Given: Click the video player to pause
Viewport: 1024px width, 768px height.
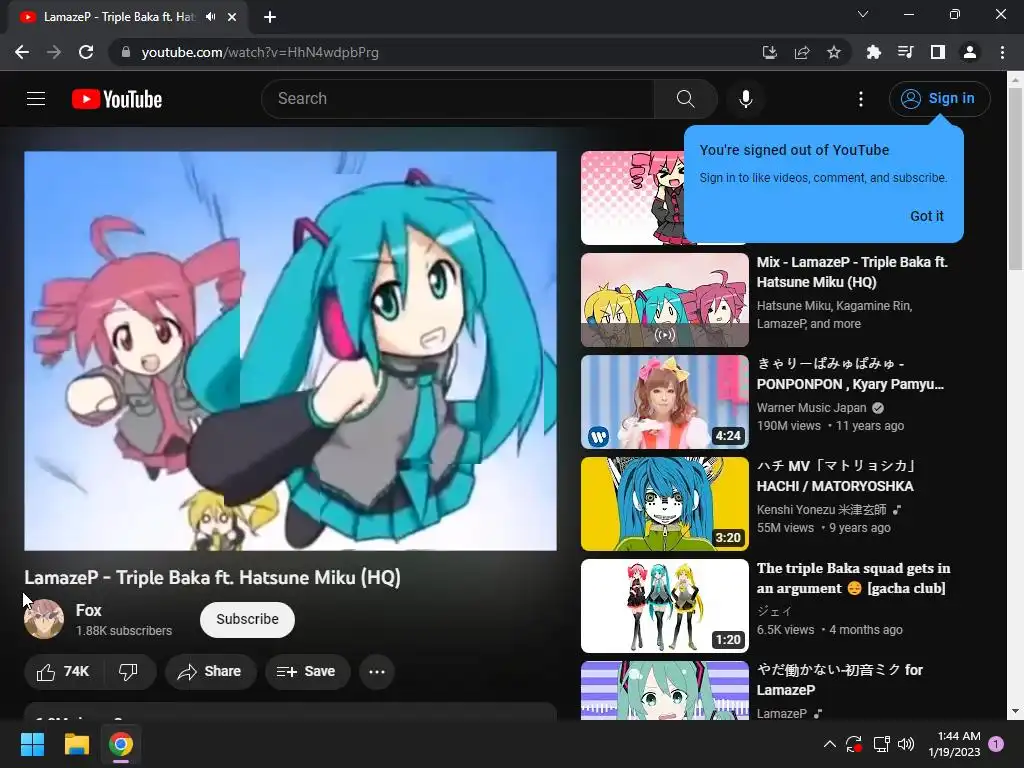Looking at the screenshot, I should click(291, 351).
